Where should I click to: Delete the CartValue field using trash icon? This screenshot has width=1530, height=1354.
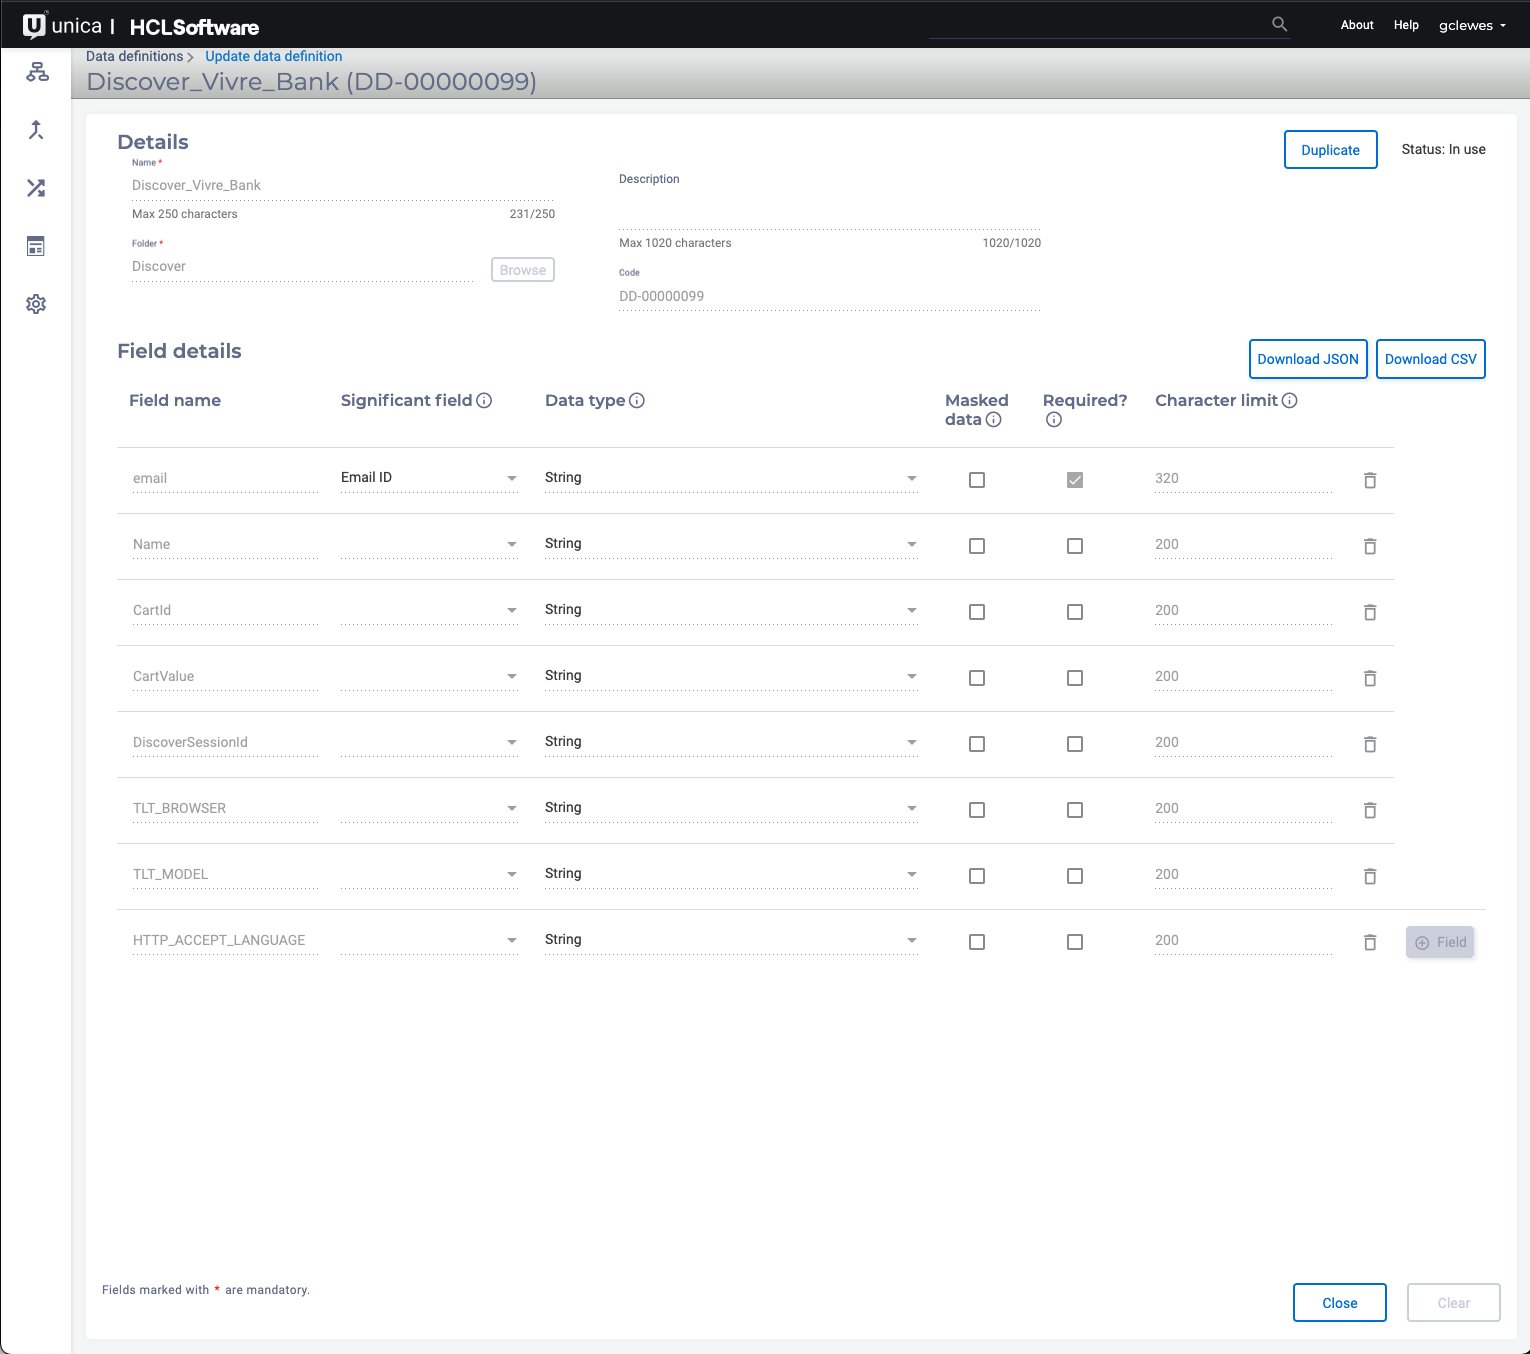point(1369,678)
